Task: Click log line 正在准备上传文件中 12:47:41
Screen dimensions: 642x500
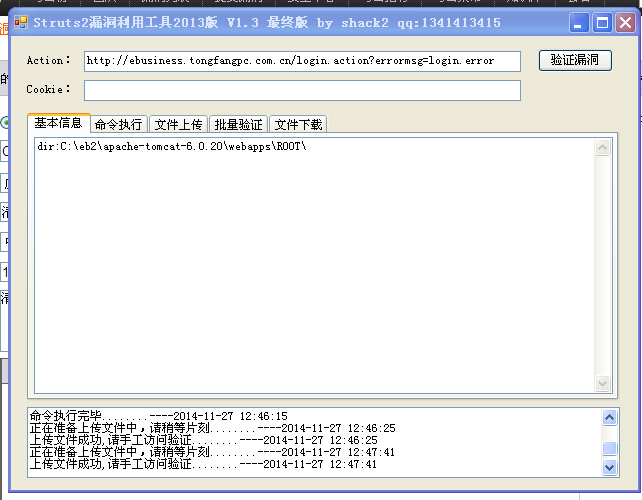Action: [x=212, y=452]
